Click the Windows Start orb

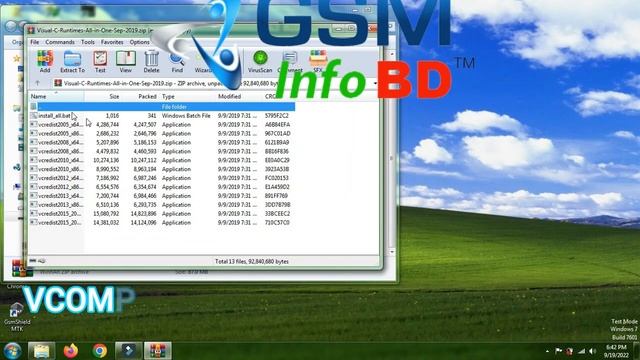pyautogui.click(x=13, y=351)
